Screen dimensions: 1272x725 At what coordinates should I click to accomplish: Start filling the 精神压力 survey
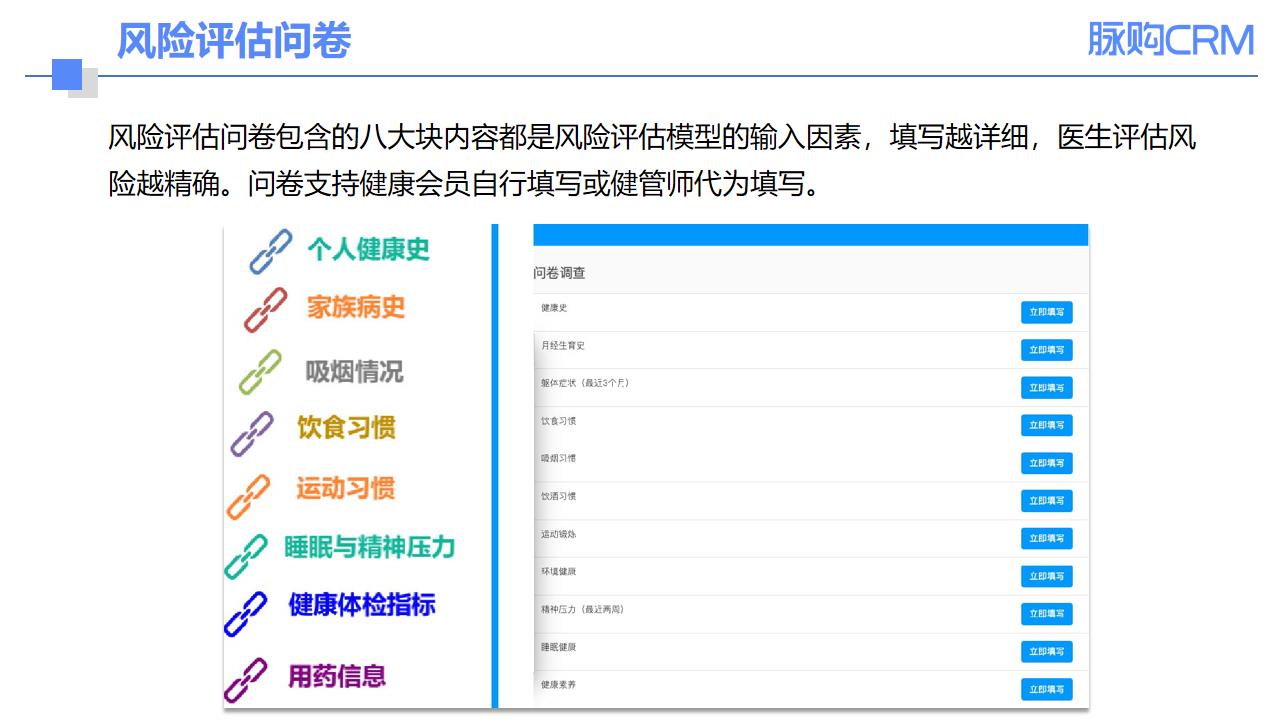coord(1046,613)
